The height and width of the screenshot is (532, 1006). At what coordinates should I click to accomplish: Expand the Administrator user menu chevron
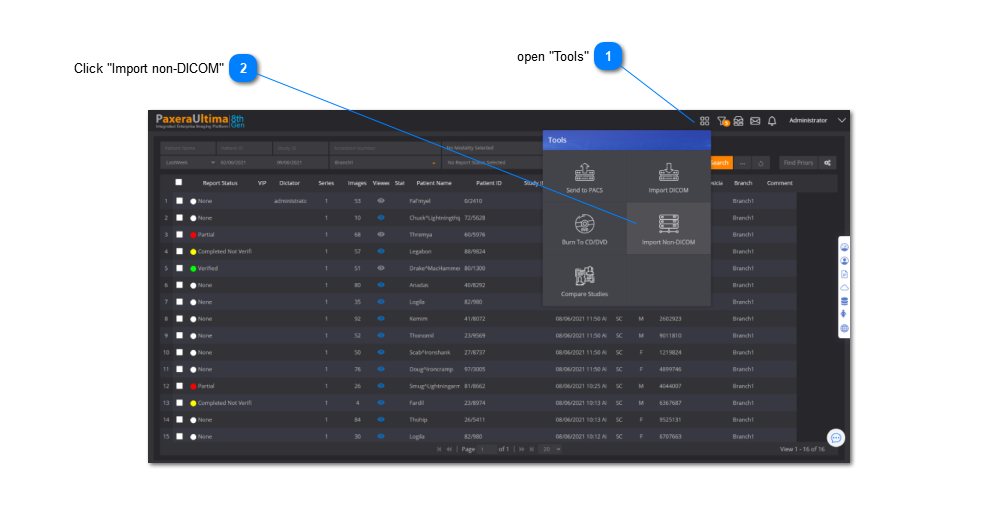click(x=842, y=121)
